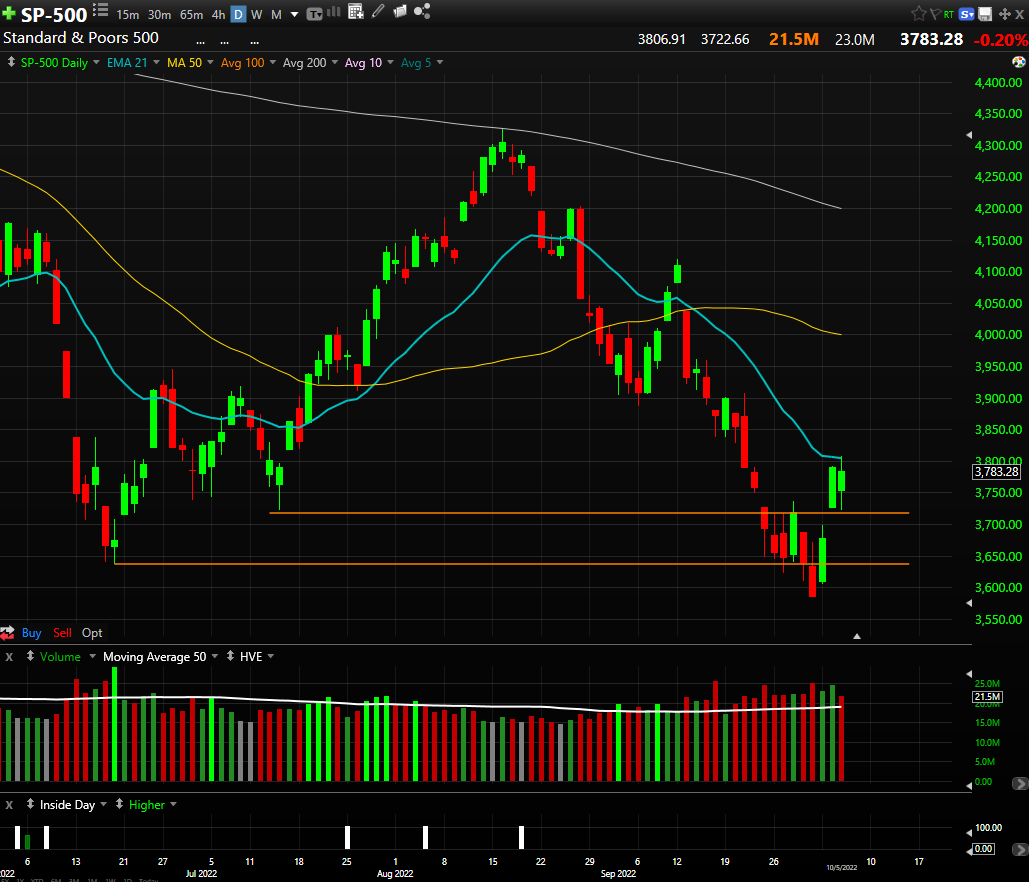Click the flag symbol icon
1029x882 pixels.
935,13
